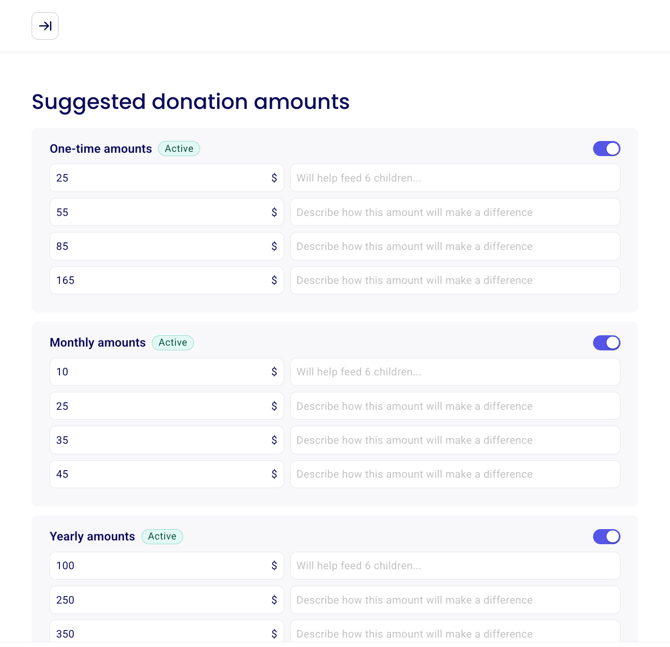Click description field beside one-time 25 amount
This screenshot has width=670, height=647.
point(455,178)
